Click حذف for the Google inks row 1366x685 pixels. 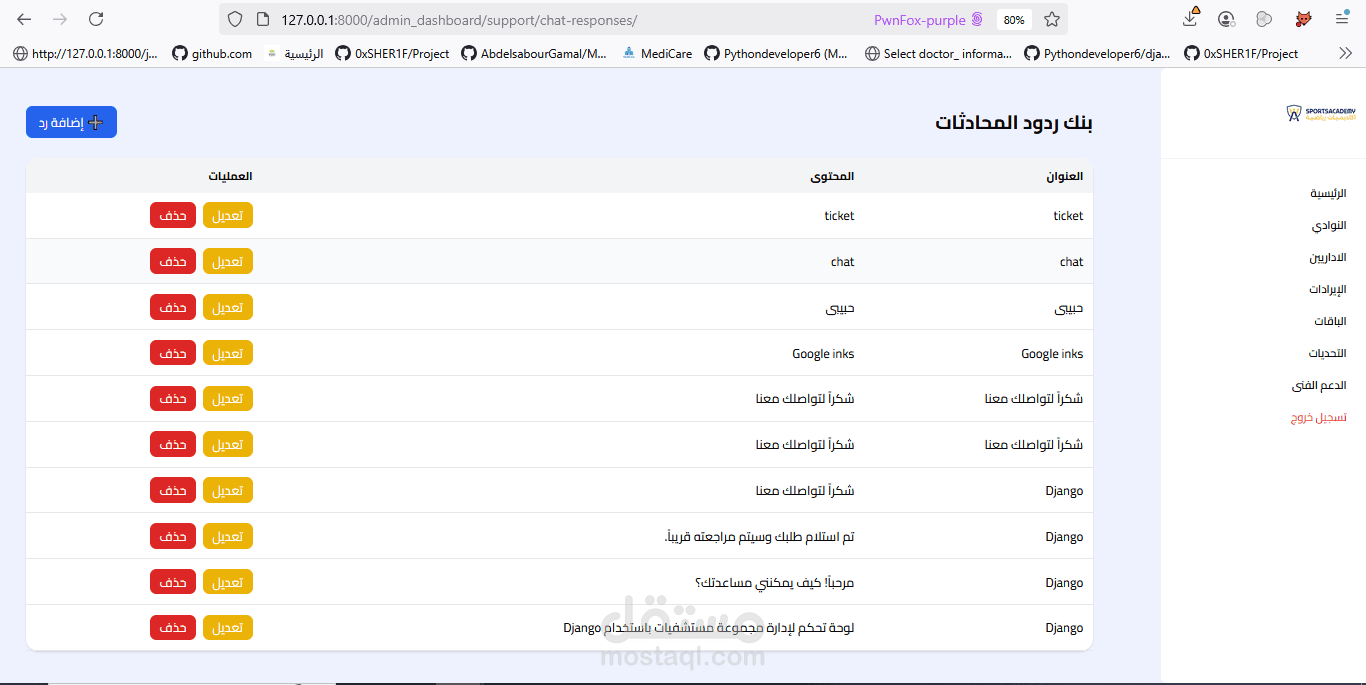(173, 353)
